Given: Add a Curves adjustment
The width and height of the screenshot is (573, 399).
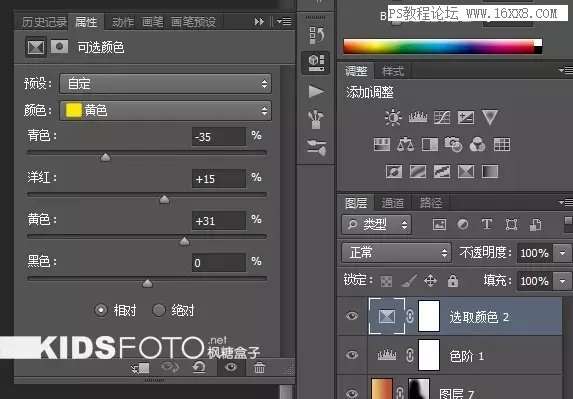Looking at the screenshot, I should pos(442,118).
